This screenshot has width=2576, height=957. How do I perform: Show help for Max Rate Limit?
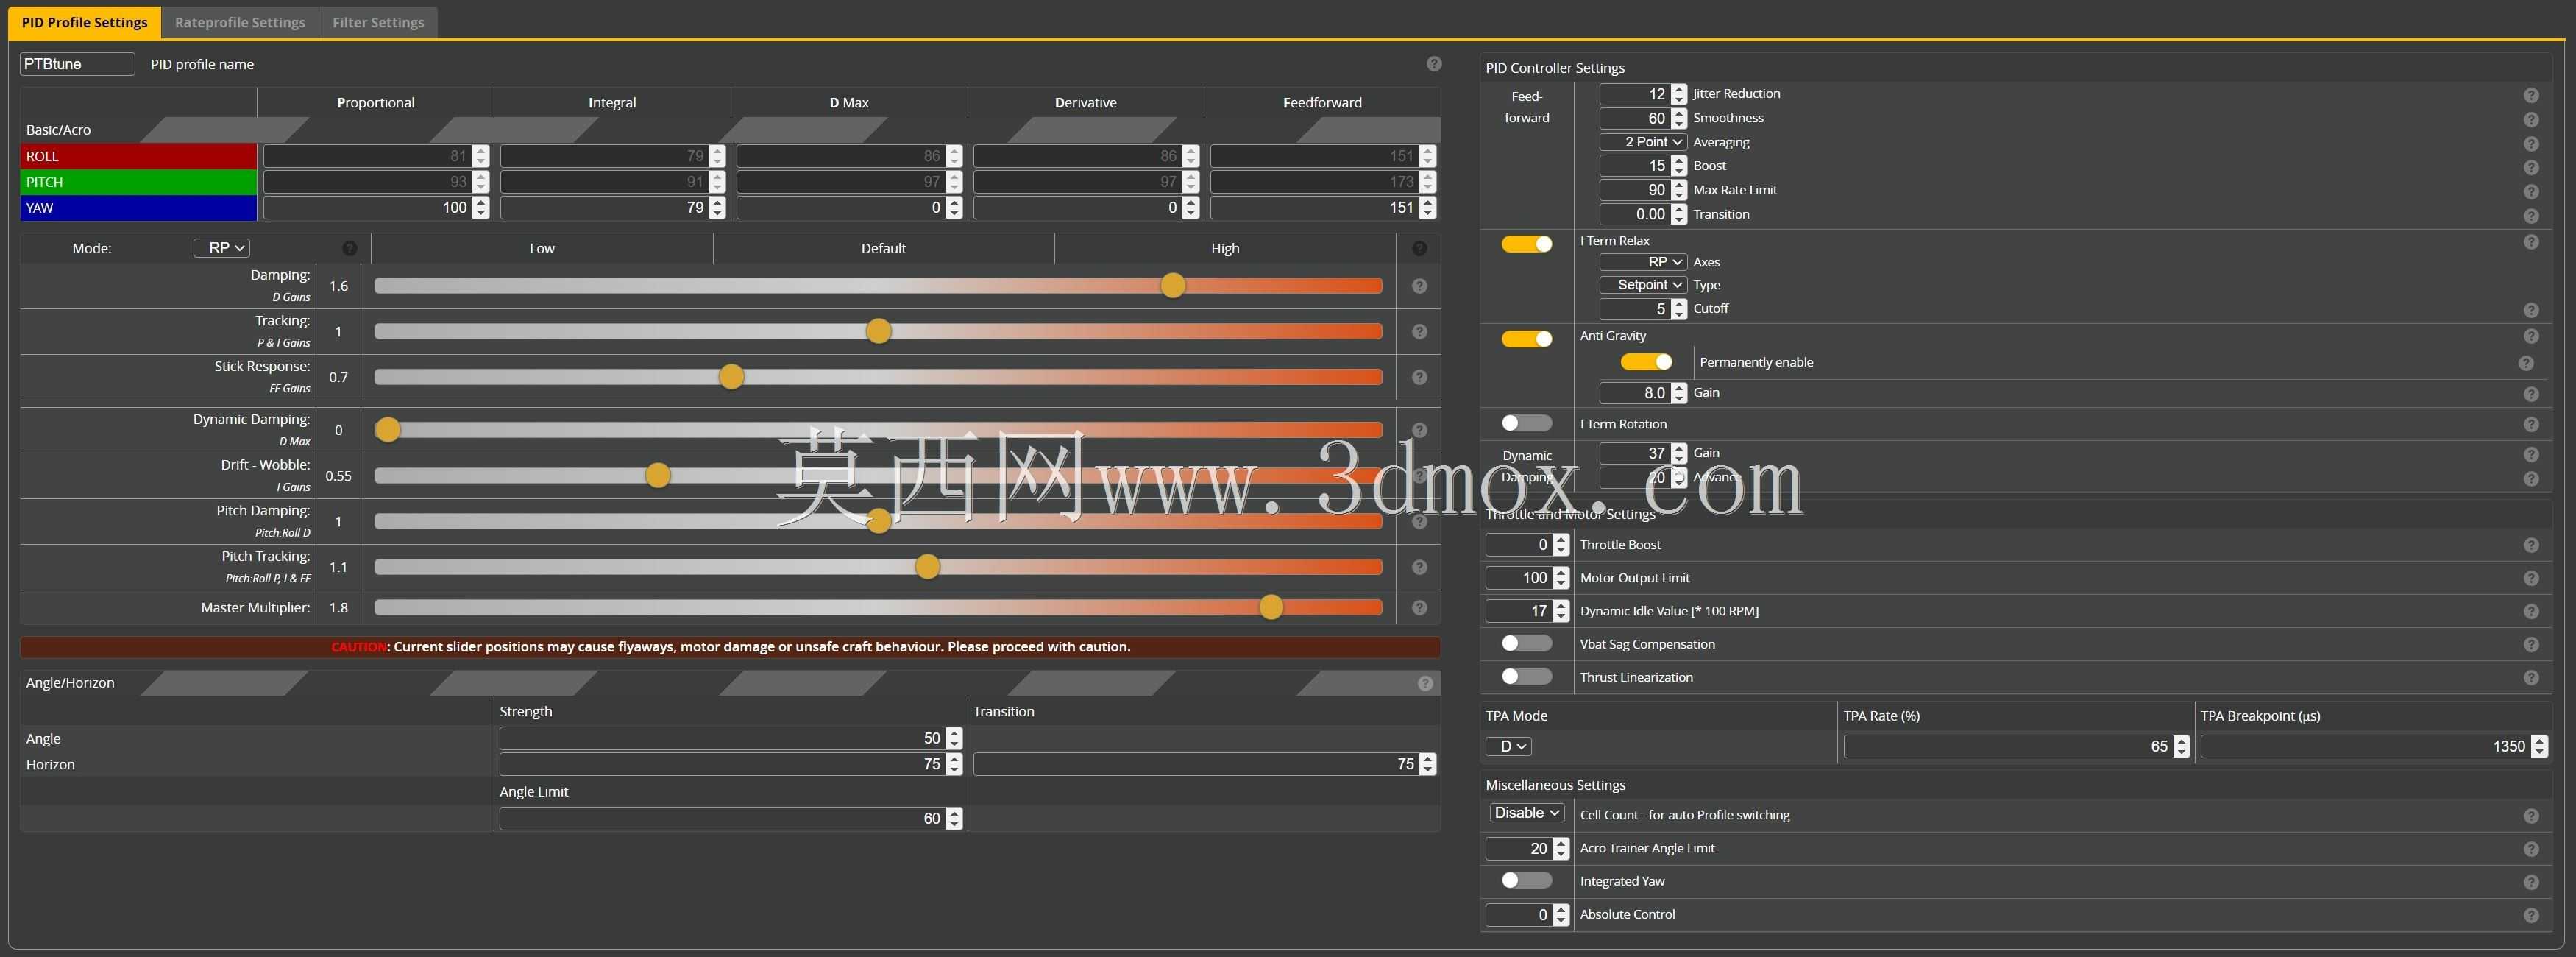2531,191
